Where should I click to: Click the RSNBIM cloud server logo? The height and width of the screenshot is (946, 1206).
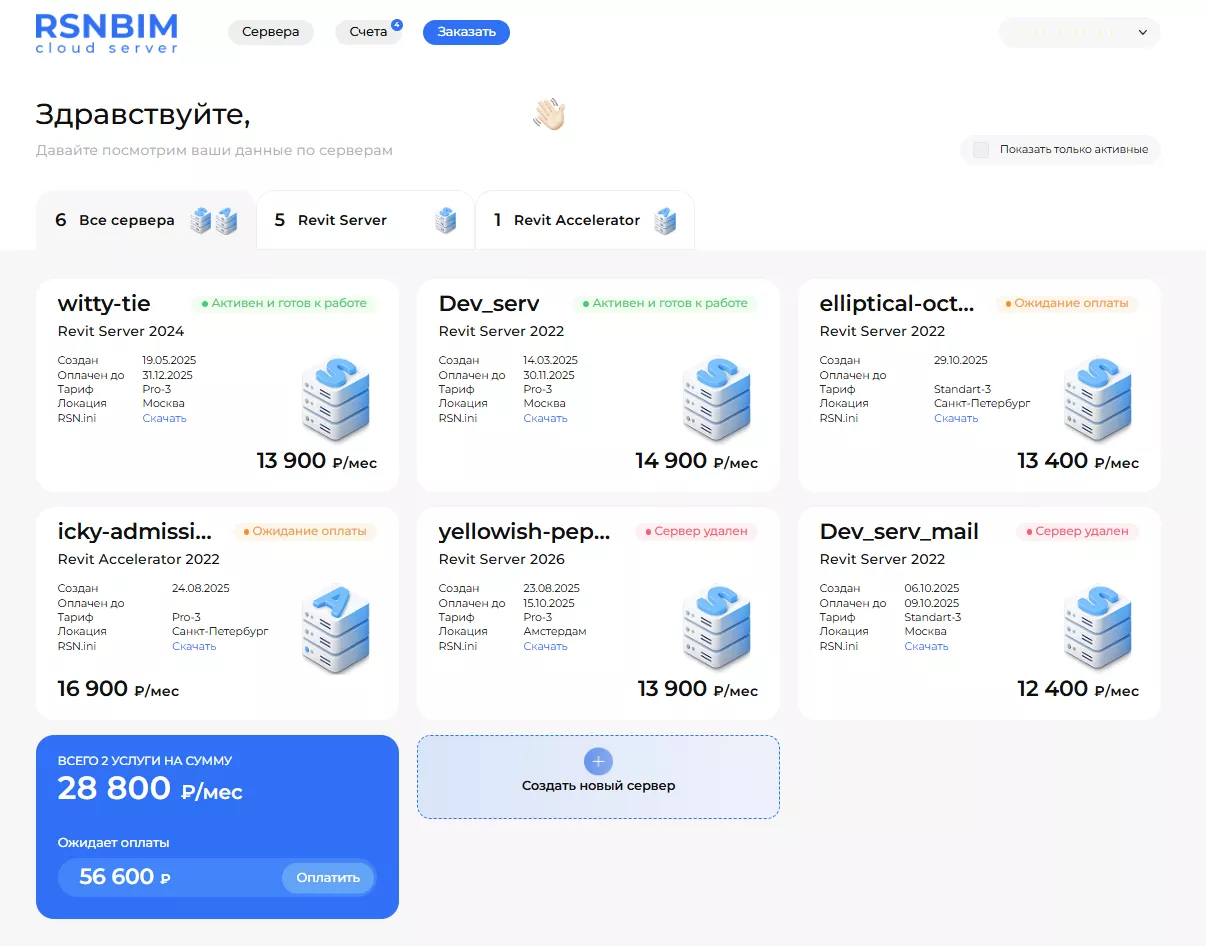click(105, 31)
